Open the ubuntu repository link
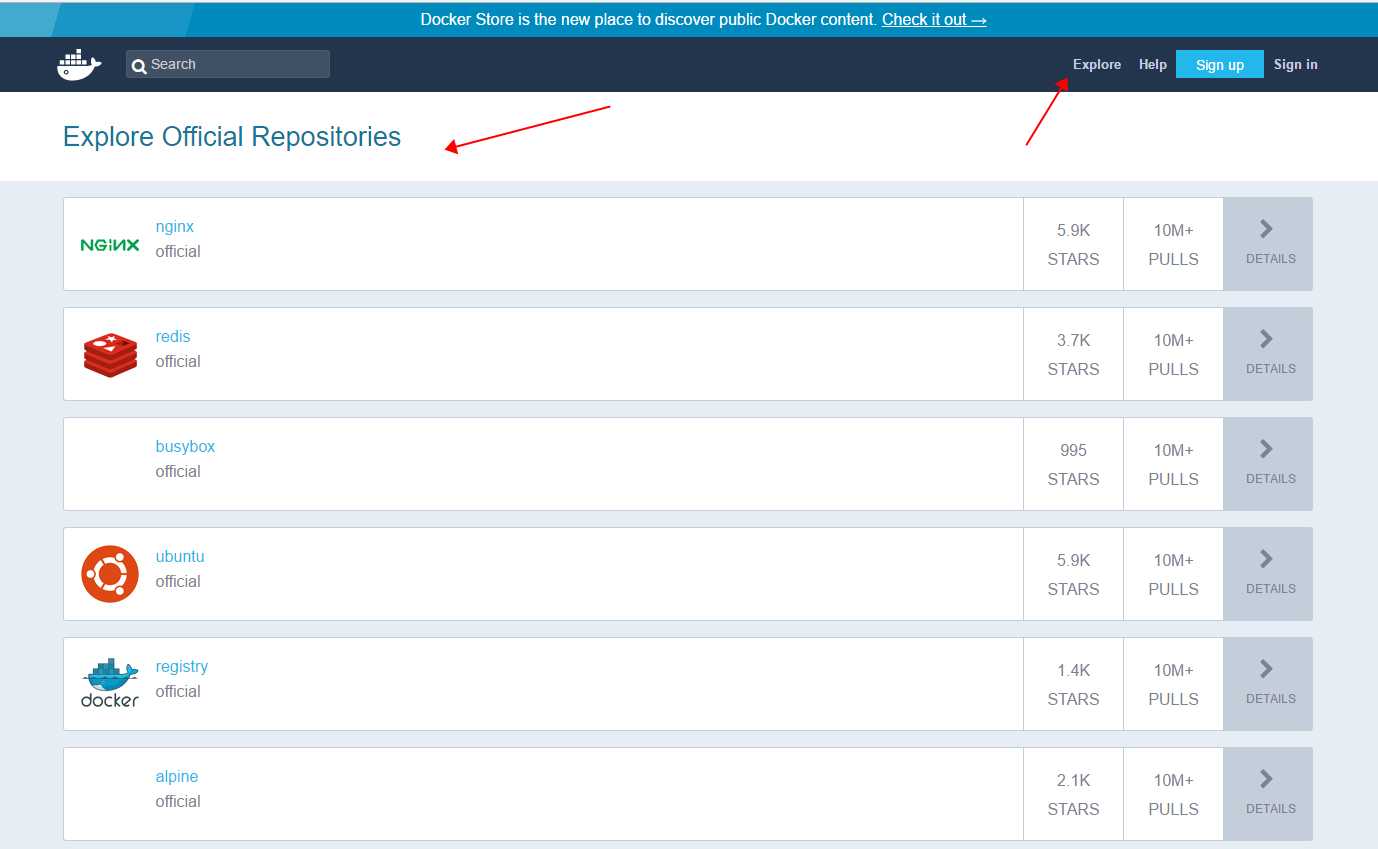 (180, 557)
